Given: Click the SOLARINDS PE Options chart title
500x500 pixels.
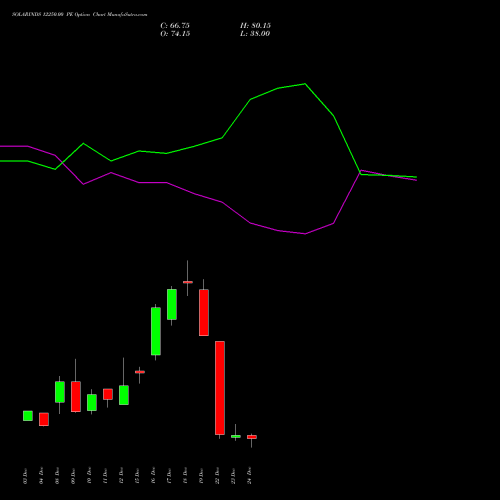Looking at the screenshot, I should pyautogui.click(x=79, y=14).
